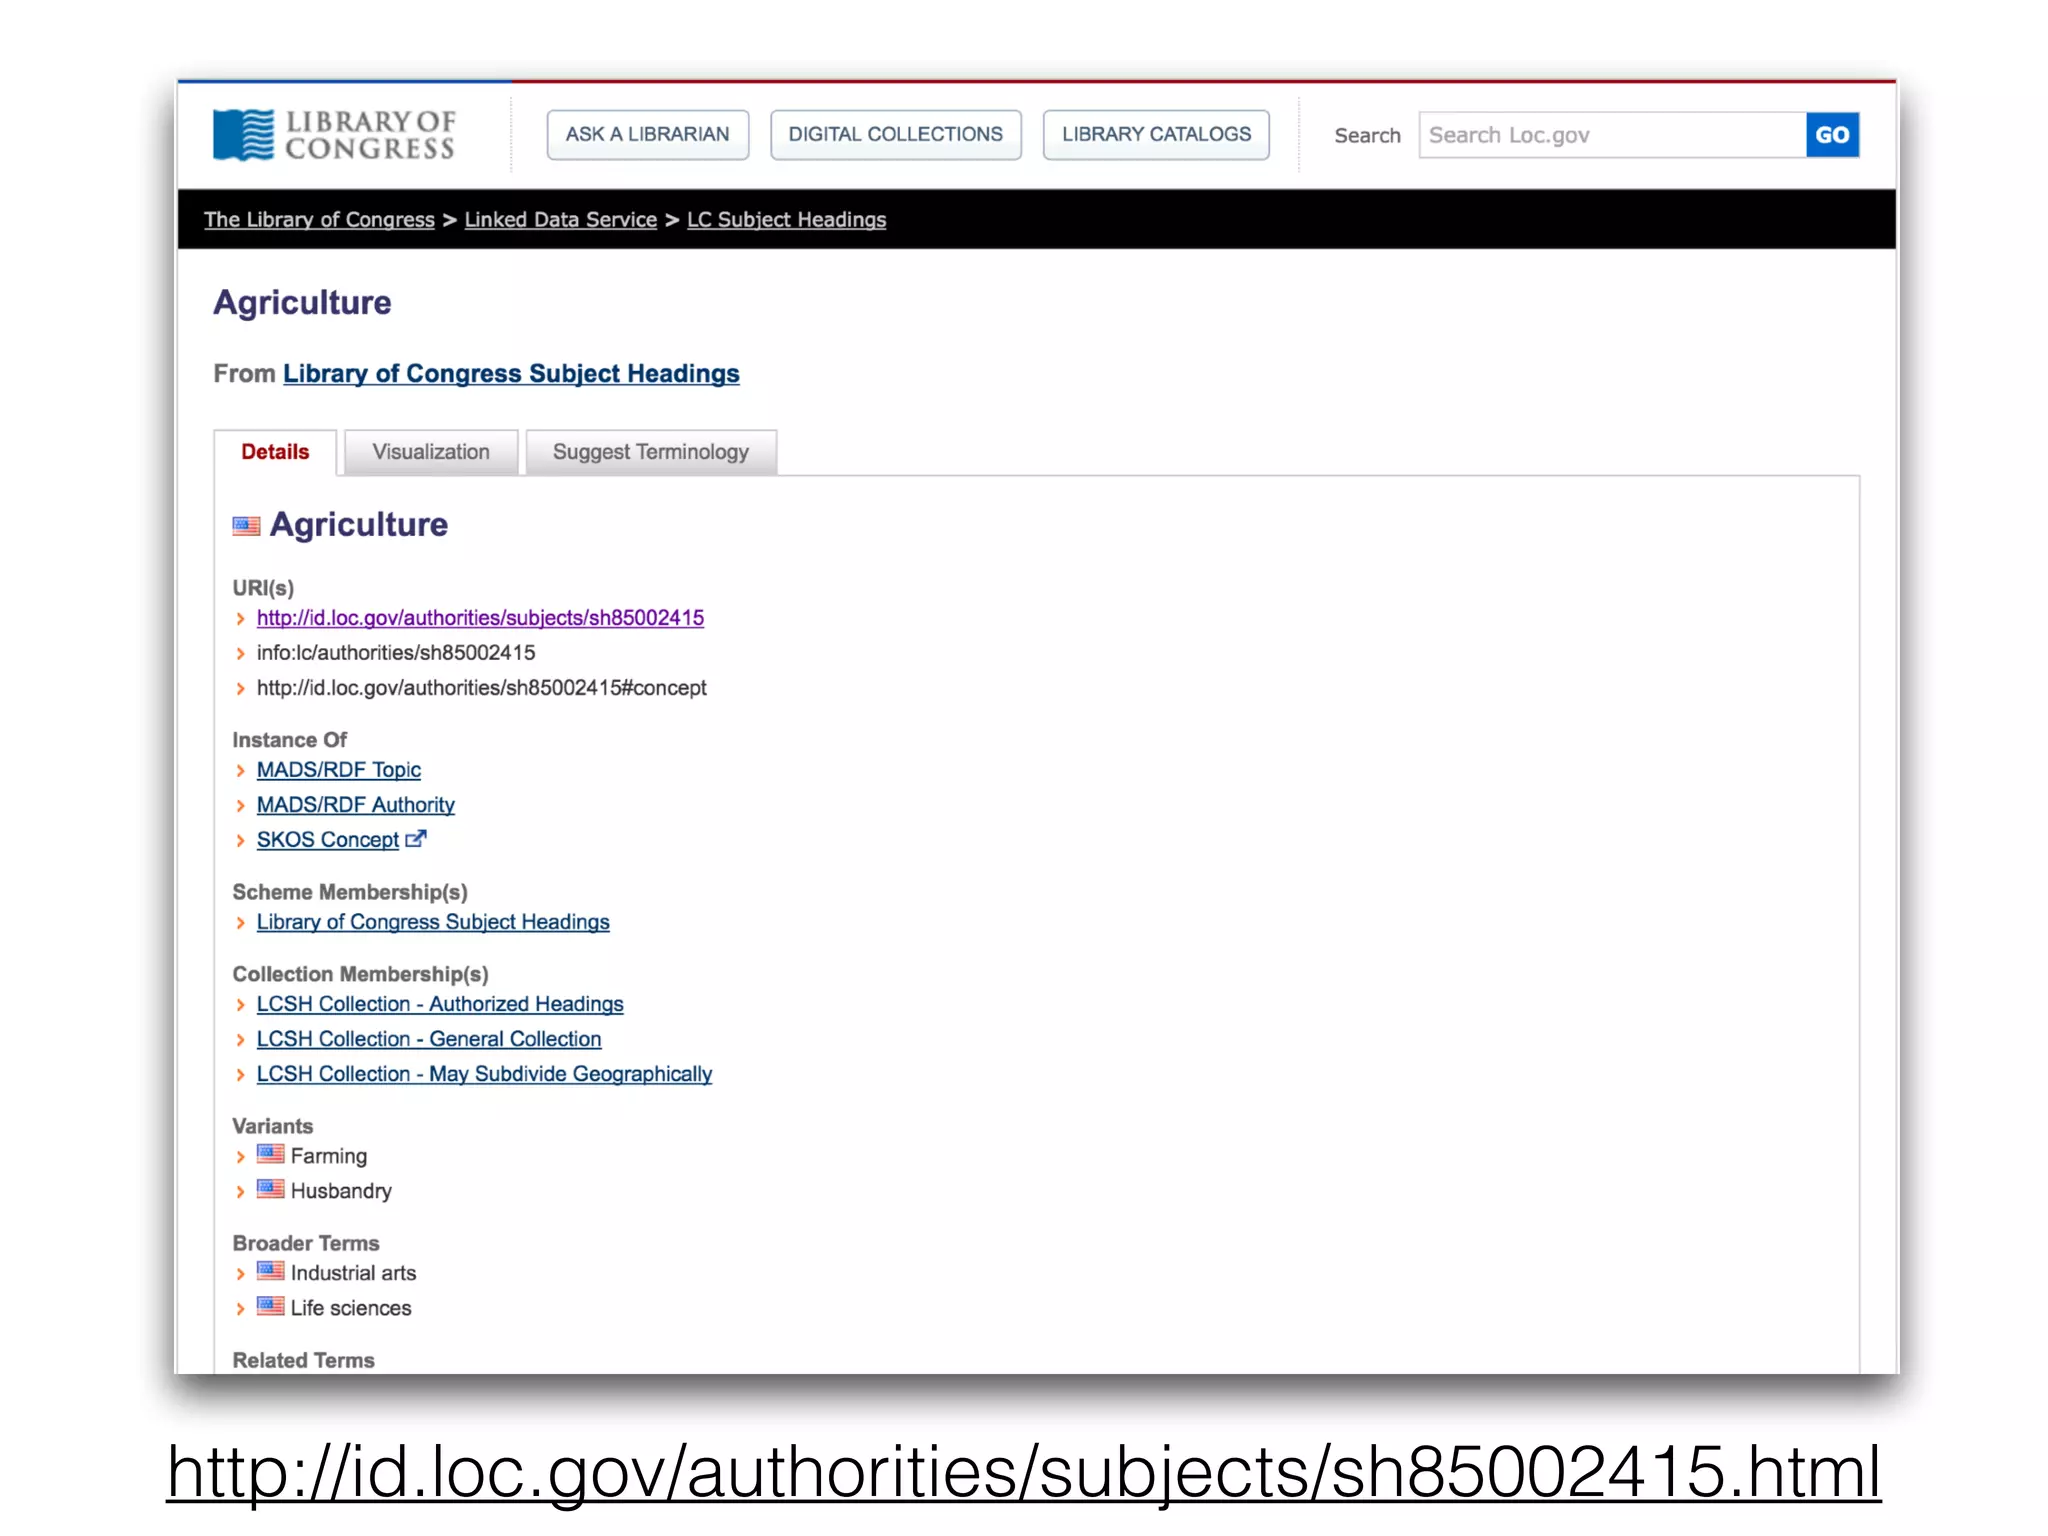Click the Husbandry variant text

(341, 1192)
